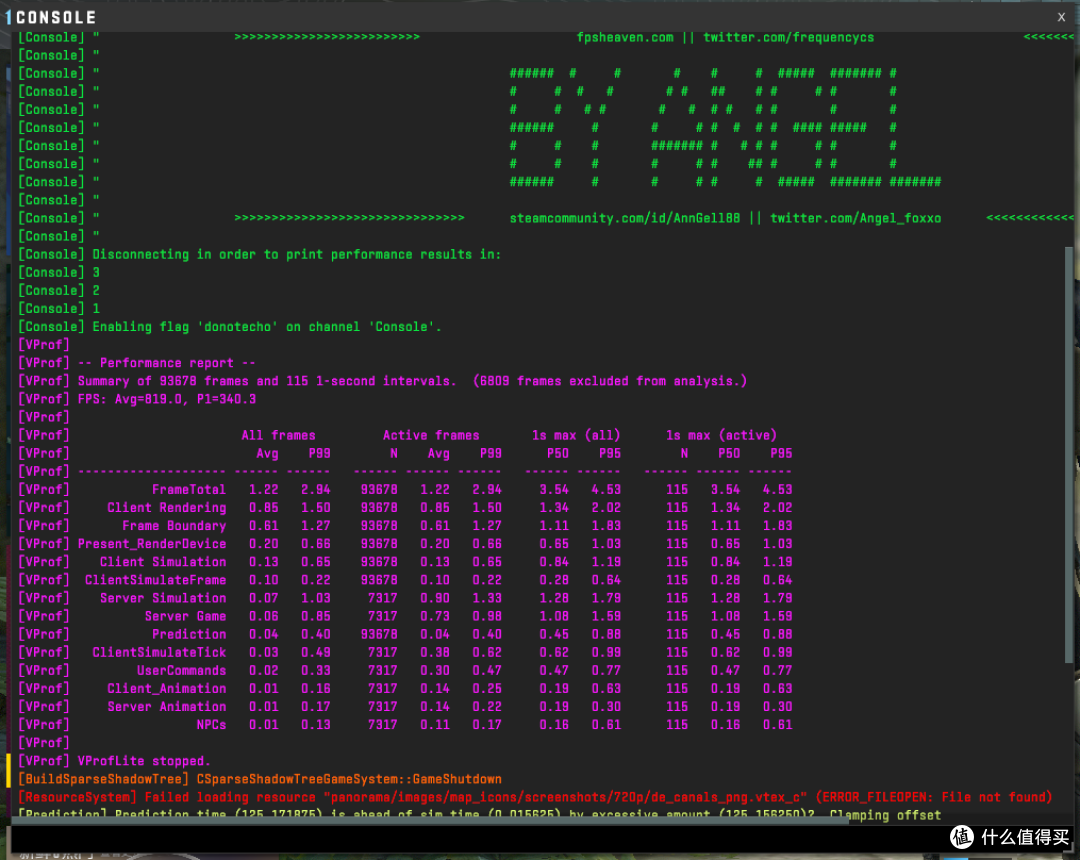Click the horizontal scrollbar at the console bottom
The width and height of the screenshot is (1080, 860).
pos(430,820)
